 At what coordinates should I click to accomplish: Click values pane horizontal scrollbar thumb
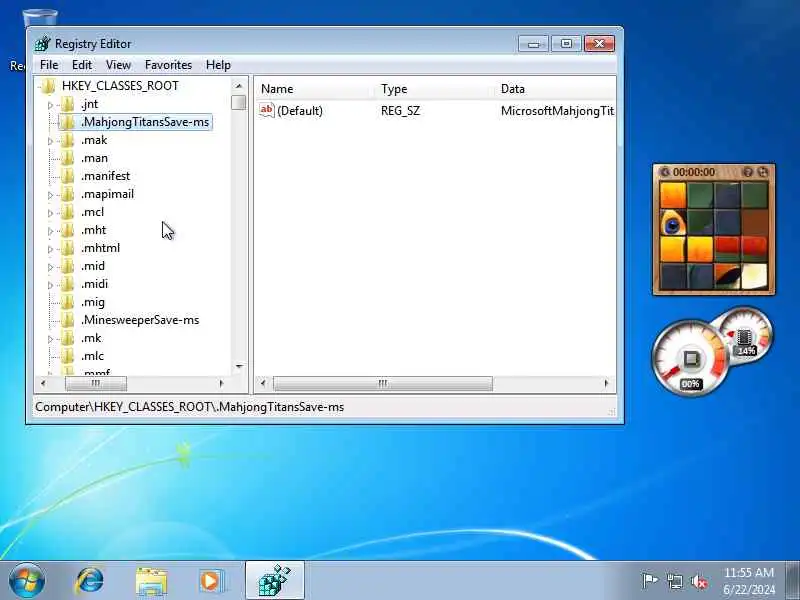383,383
